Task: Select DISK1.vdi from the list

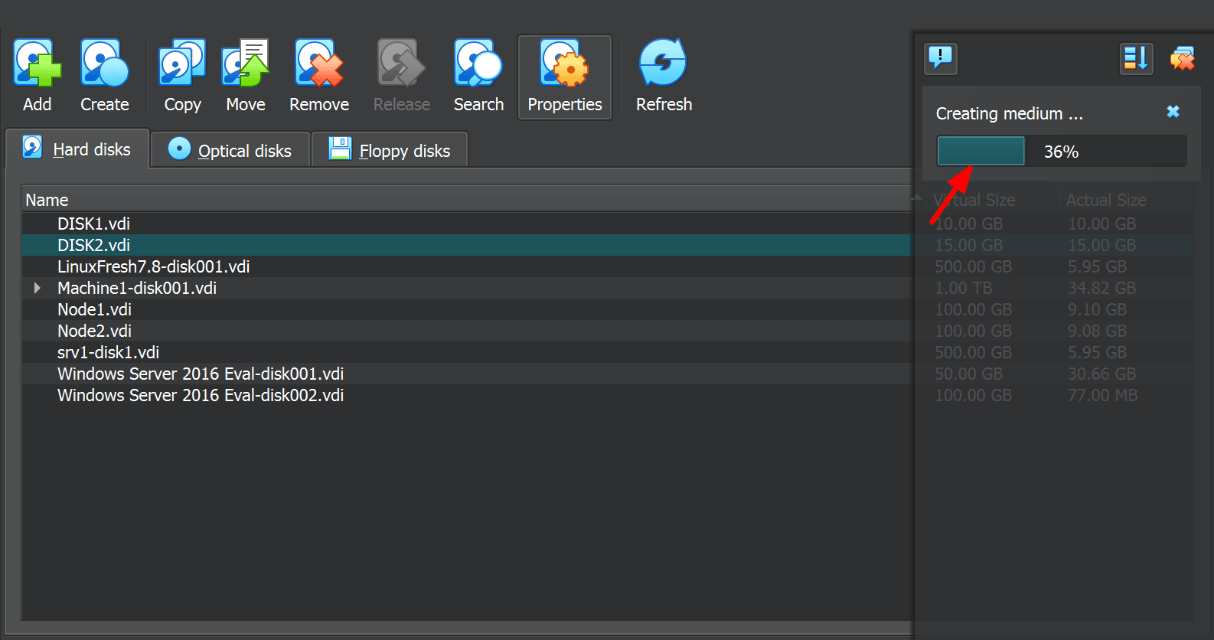Action: click(x=94, y=223)
